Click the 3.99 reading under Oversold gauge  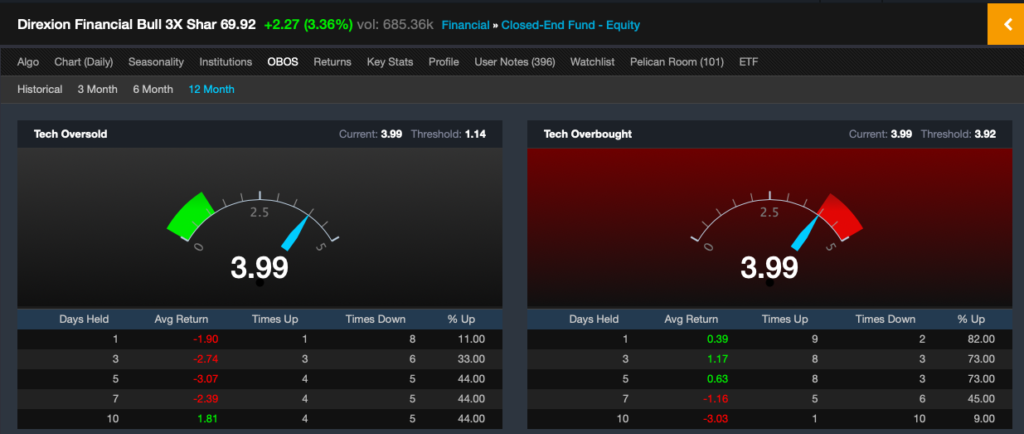(x=259, y=268)
